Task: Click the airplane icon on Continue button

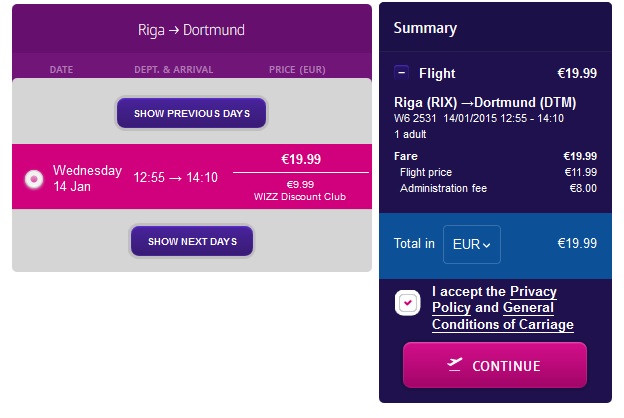Action: coord(454,364)
